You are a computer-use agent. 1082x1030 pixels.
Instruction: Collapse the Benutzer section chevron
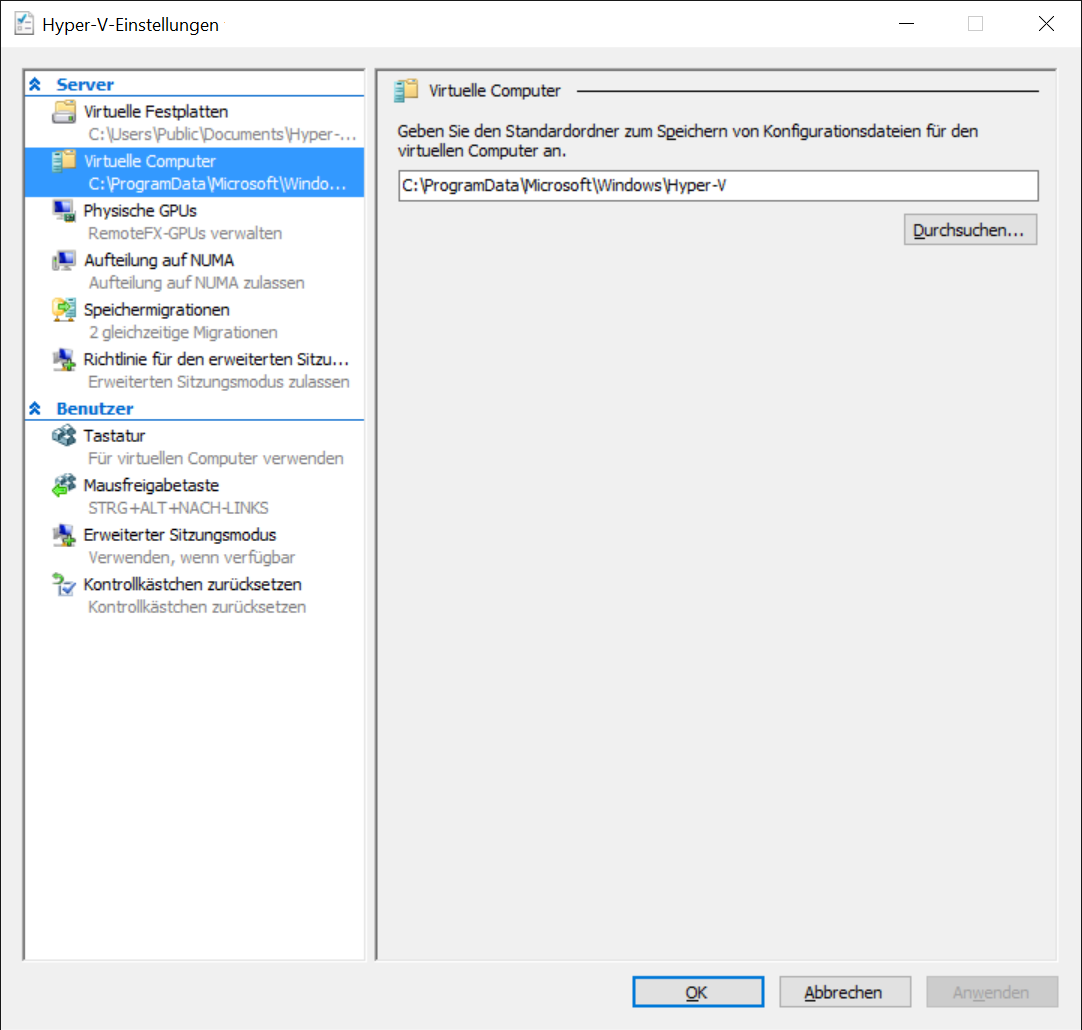35,408
